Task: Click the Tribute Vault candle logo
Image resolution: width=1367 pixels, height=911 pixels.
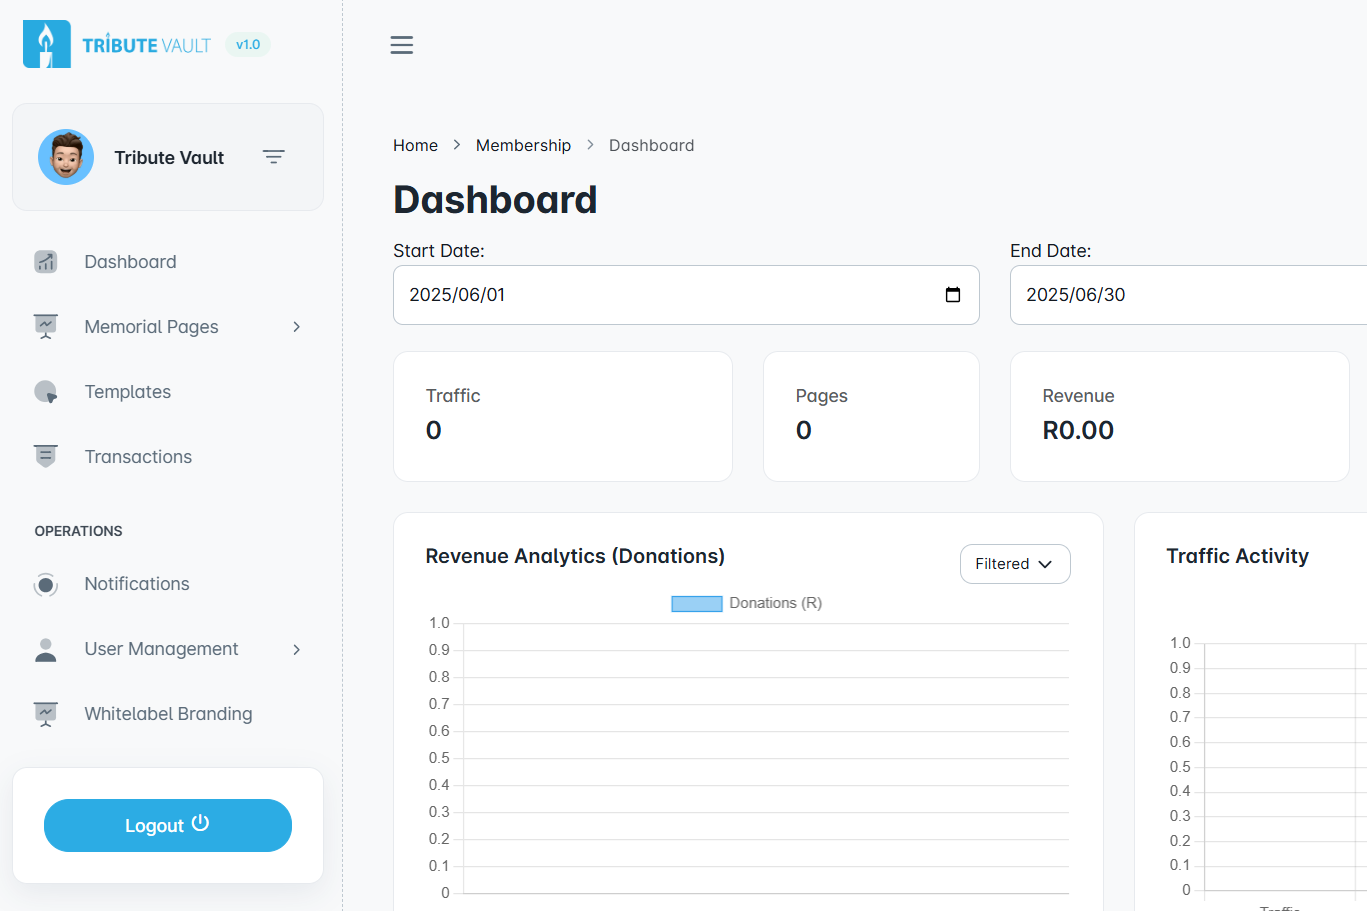Action: (x=46, y=45)
